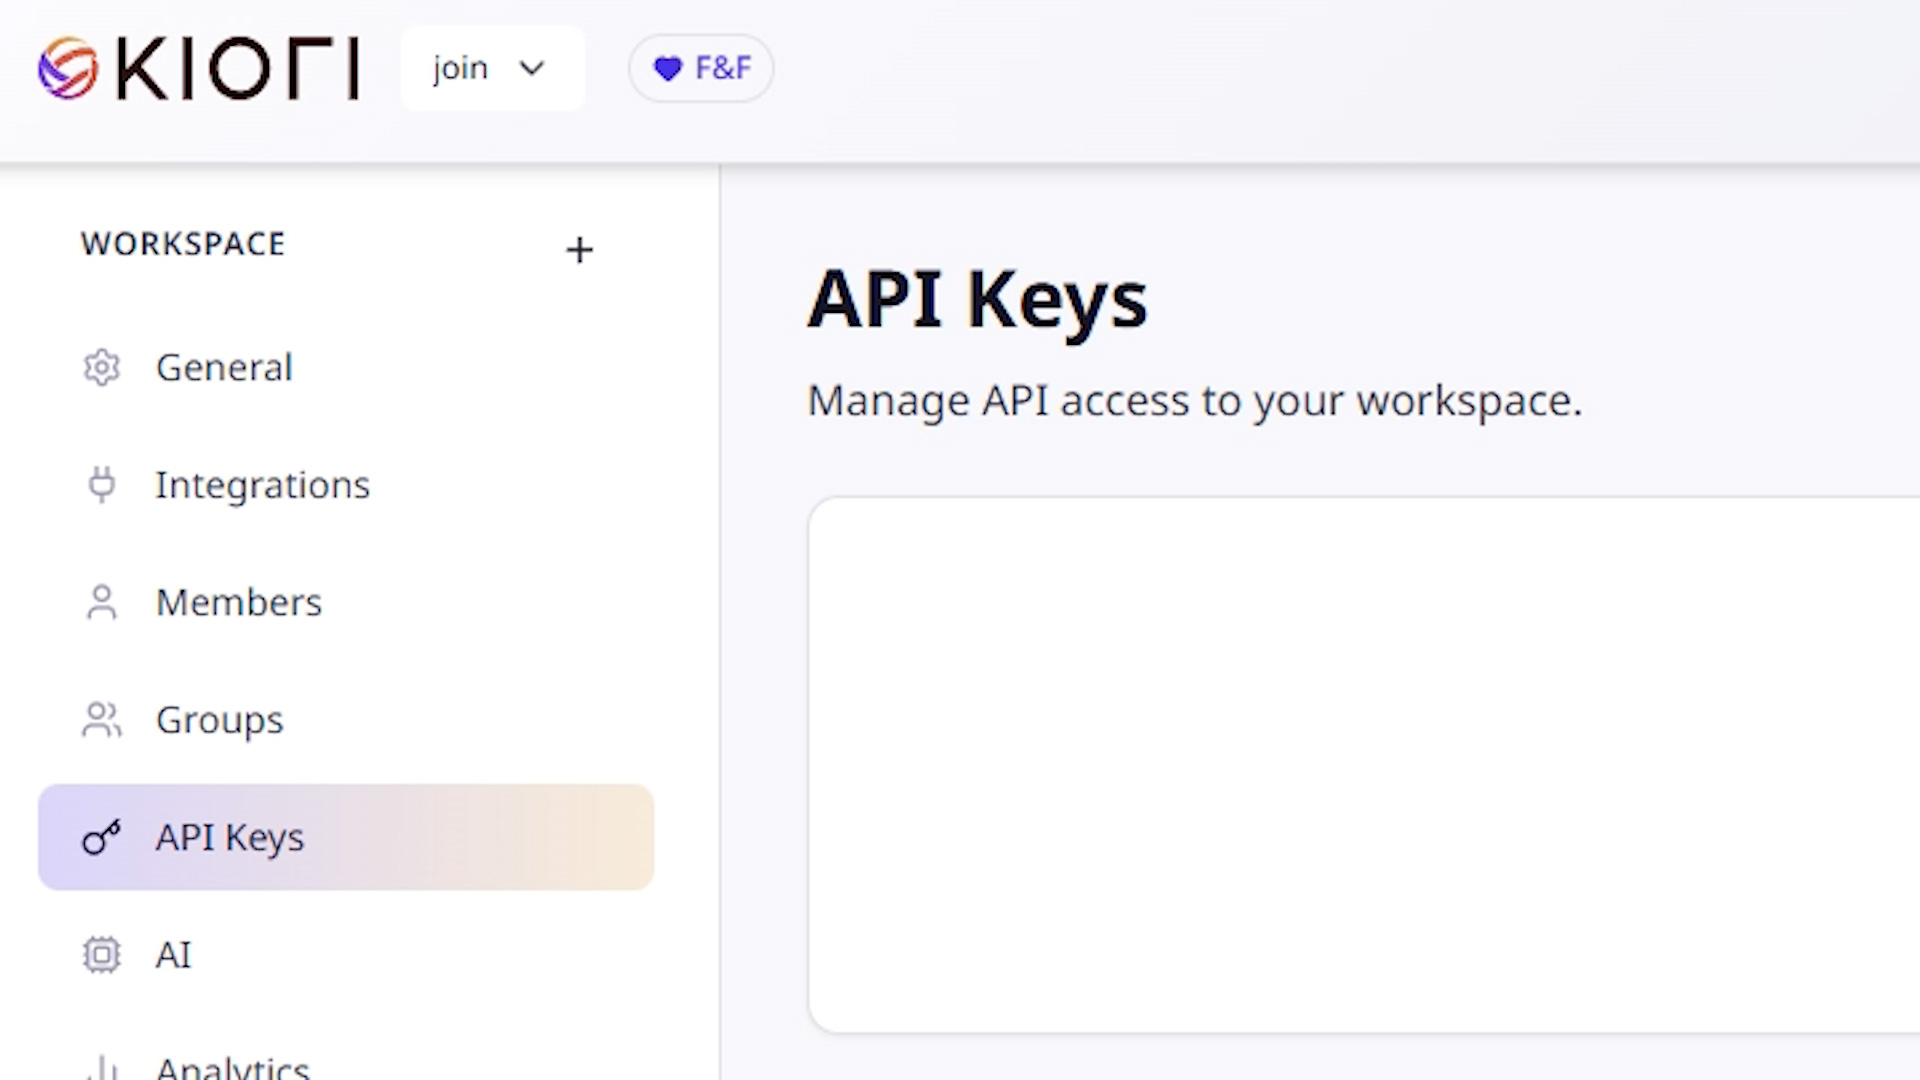Click the Integrations plug icon
1920x1080 pixels.
click(102, 485)
